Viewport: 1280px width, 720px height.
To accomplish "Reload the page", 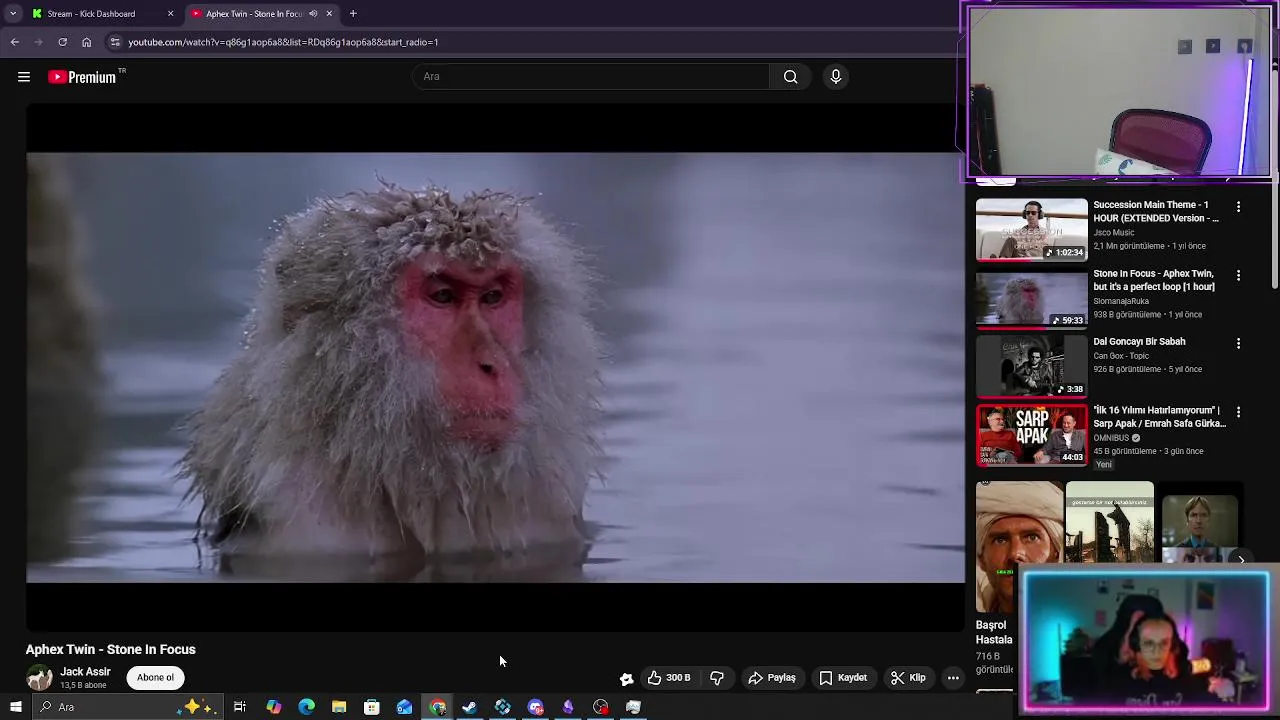I will coord(62,42).
